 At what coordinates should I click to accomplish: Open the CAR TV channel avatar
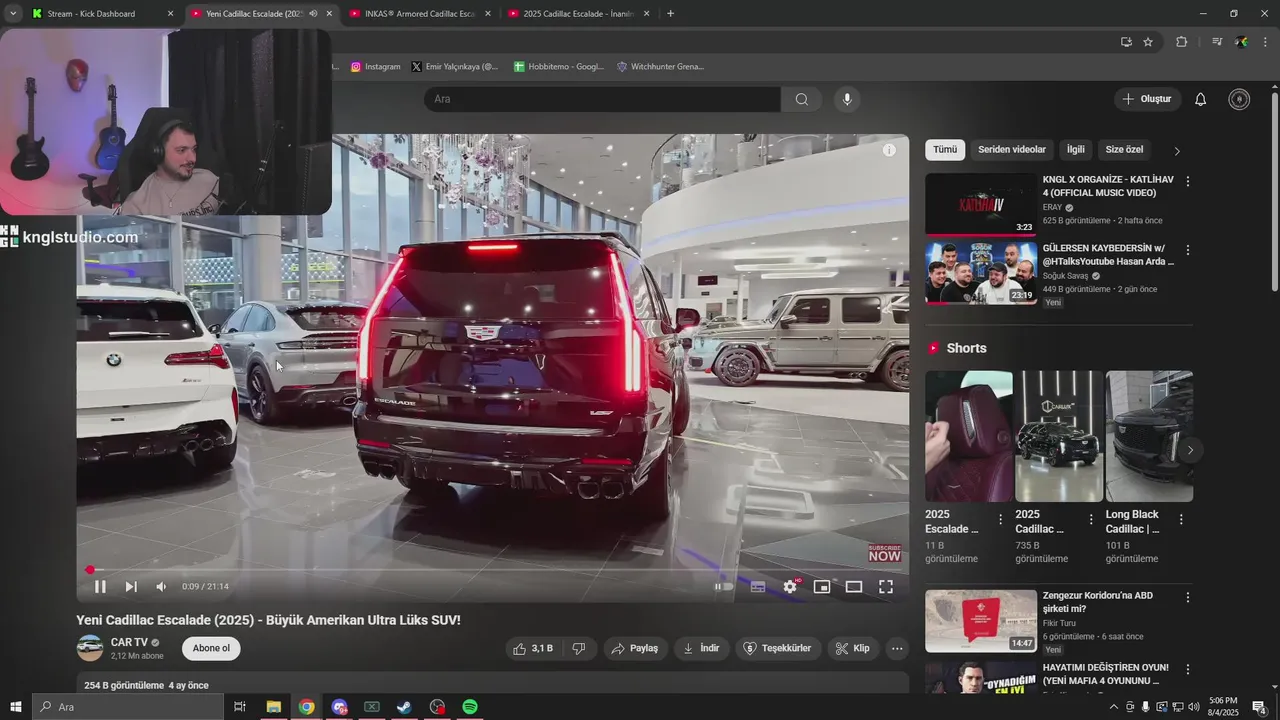pyautogui.click(x=90, y=648)
